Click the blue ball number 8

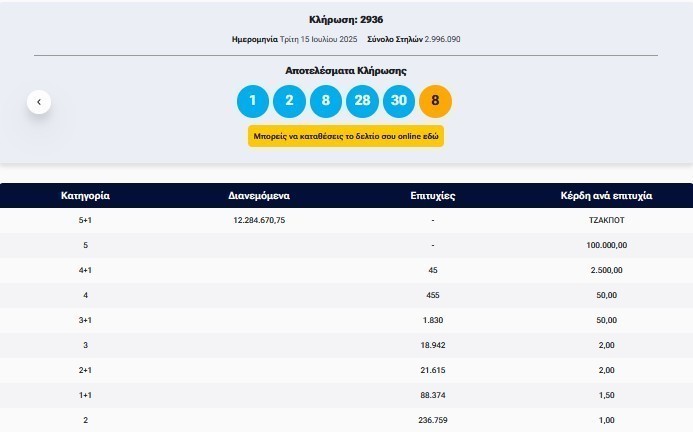pyautogui.click(x=326, y=101)
